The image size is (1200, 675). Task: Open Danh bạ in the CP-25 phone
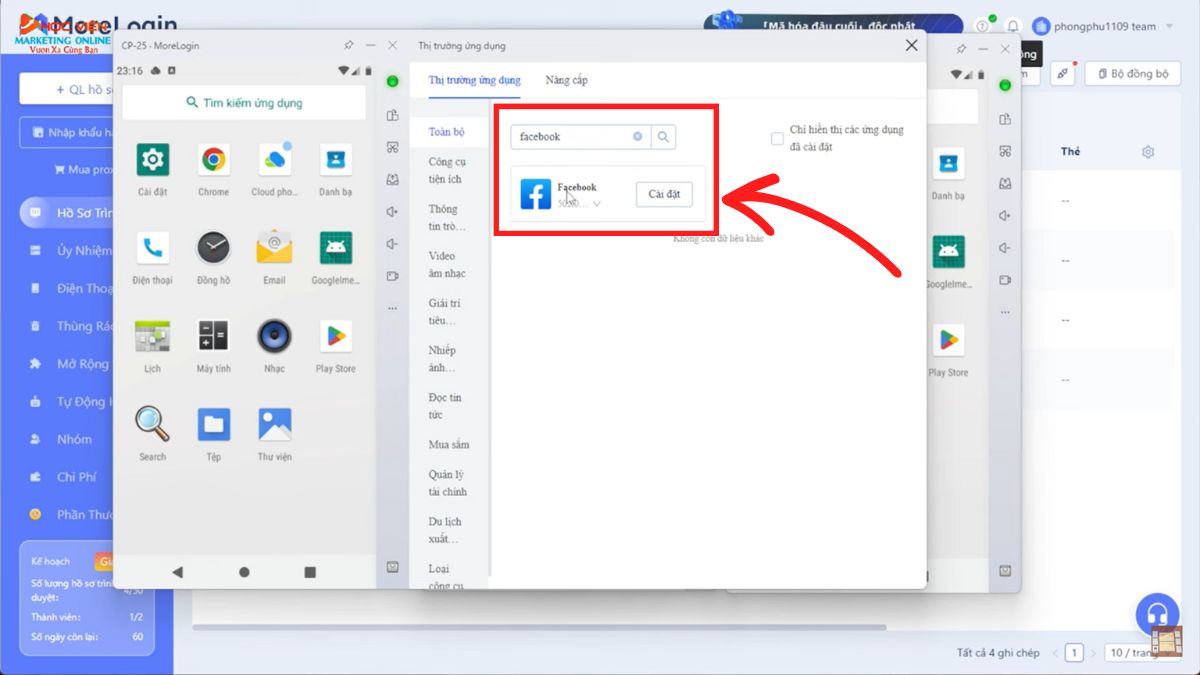tap(335, 160)
